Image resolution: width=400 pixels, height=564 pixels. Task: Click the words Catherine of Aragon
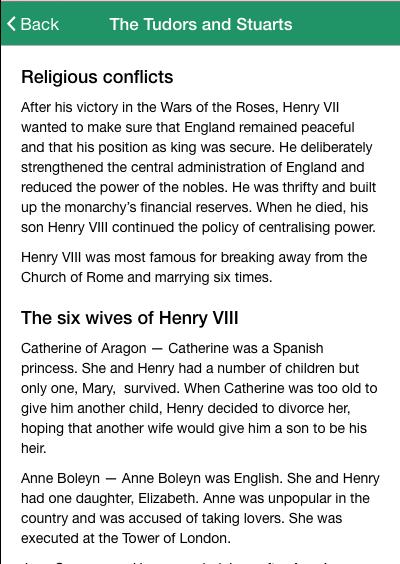[83, 348]
